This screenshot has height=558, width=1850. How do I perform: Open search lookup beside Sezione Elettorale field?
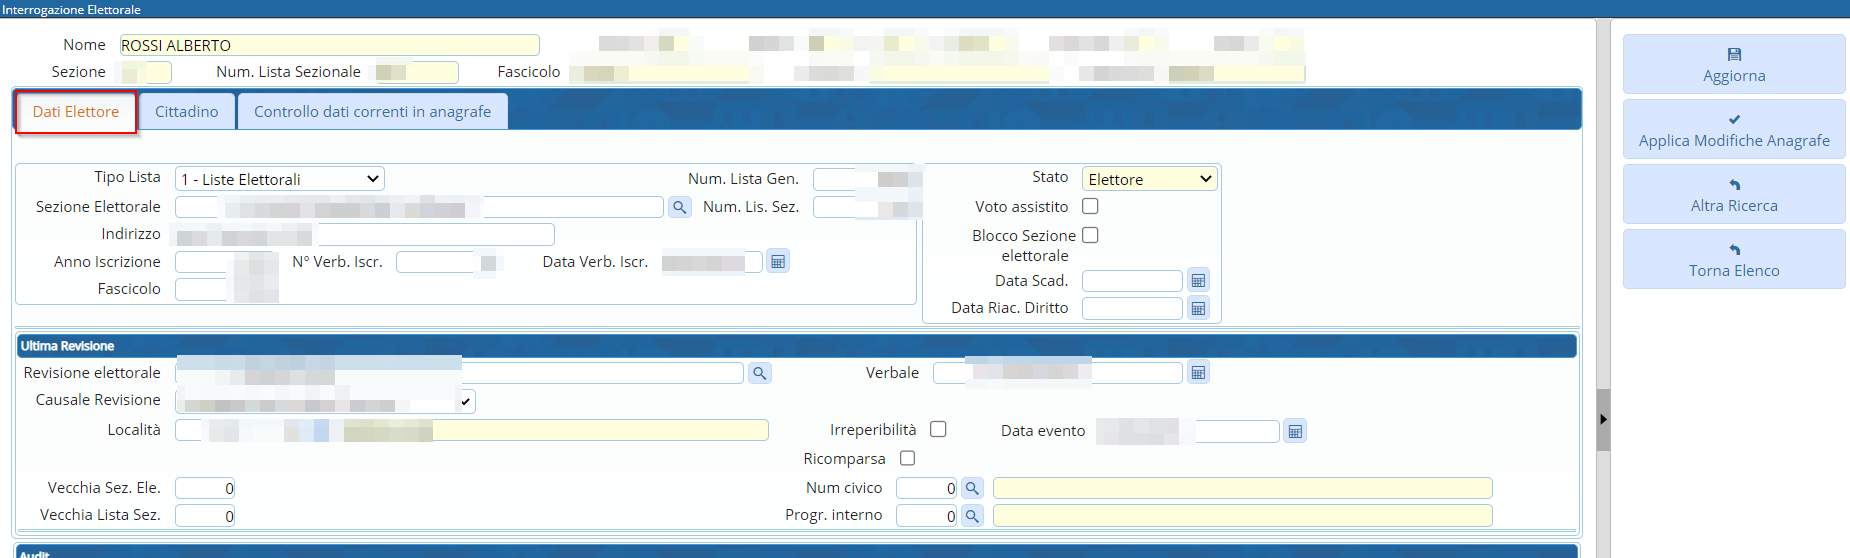[x=680, y=207]
